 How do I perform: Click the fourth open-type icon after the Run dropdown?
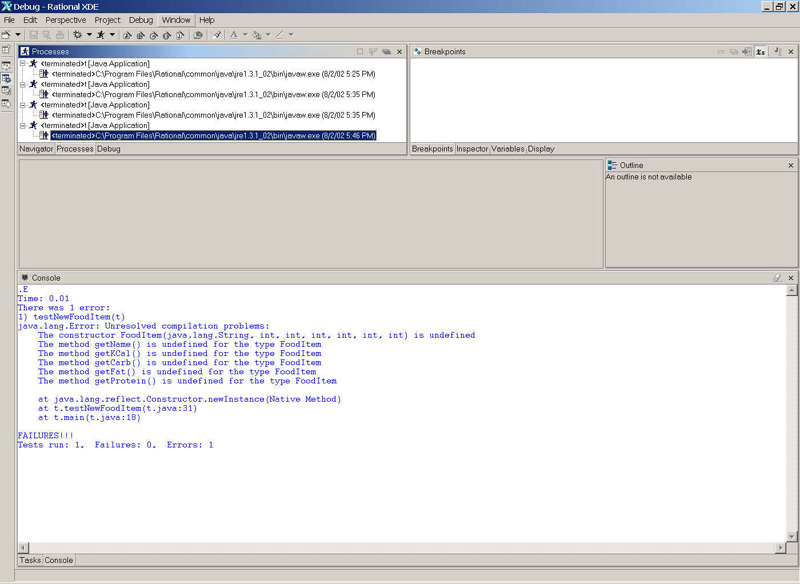[167, 35]
